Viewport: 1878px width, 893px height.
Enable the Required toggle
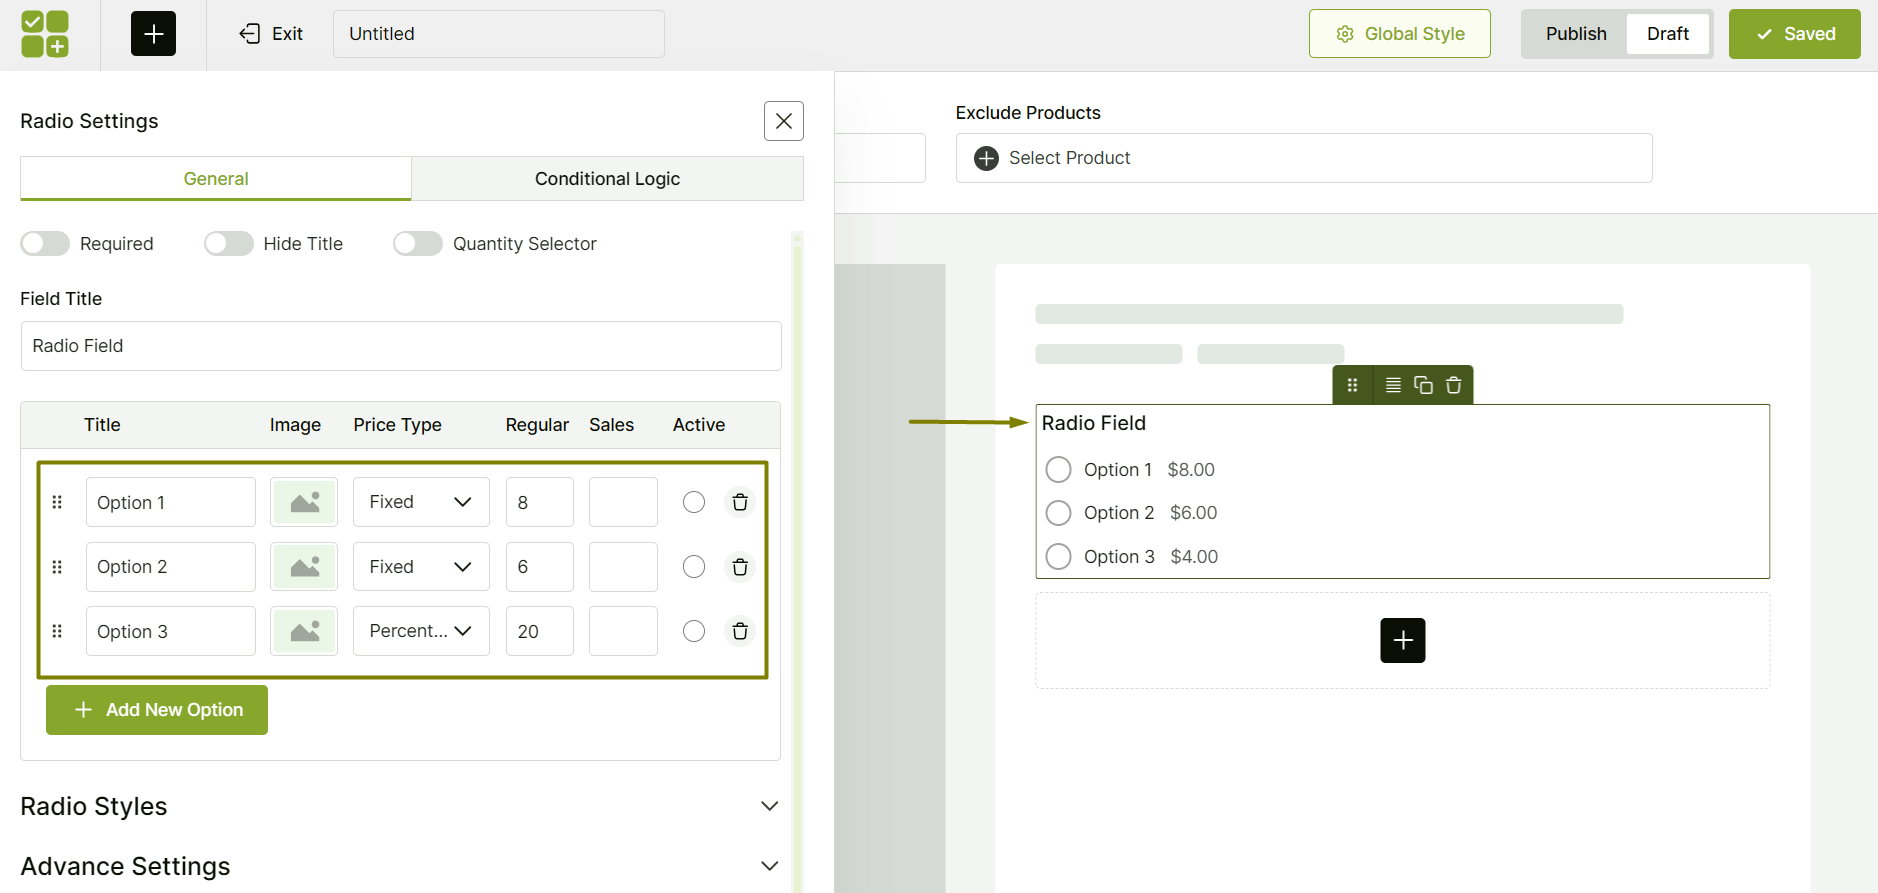45,244
